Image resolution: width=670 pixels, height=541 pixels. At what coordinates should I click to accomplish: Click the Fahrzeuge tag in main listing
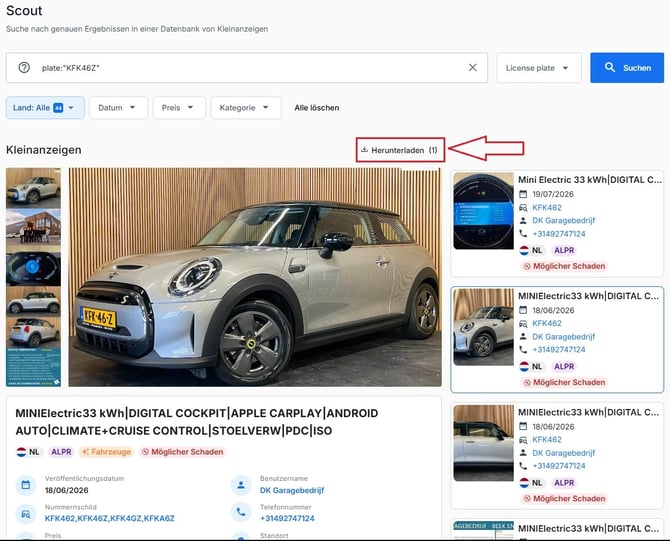[x=106, y=452]
